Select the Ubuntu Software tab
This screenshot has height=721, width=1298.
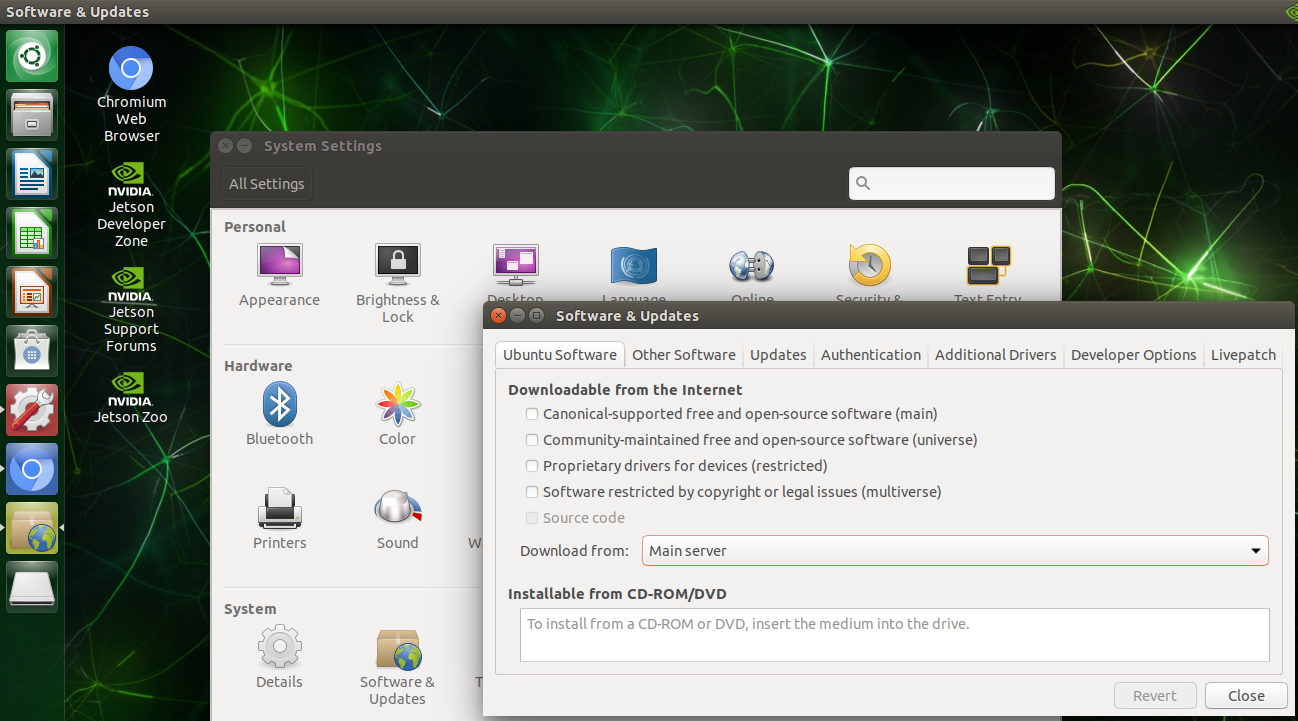(560, 355)
